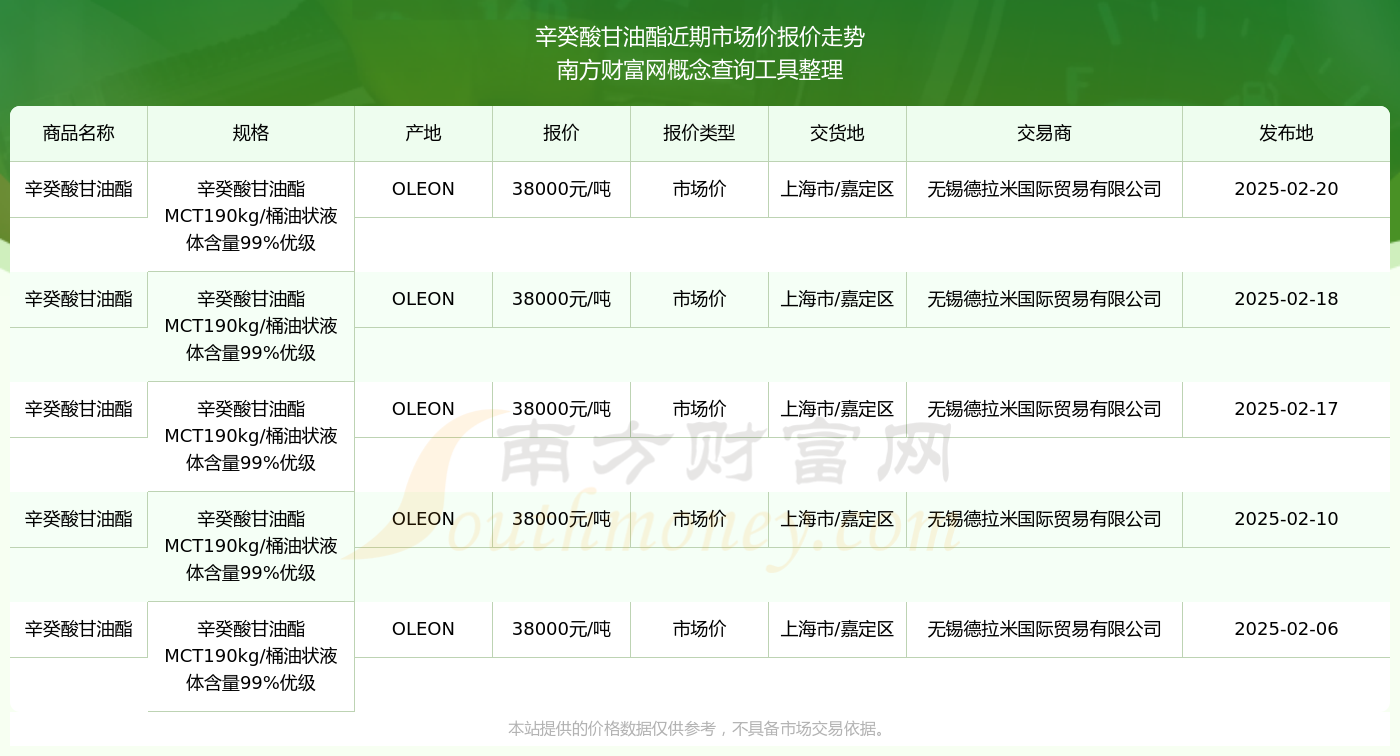
Task: Click 市场价 in the 2025-02-20 row
Action: pyautogui.click(x=699, y=189)
